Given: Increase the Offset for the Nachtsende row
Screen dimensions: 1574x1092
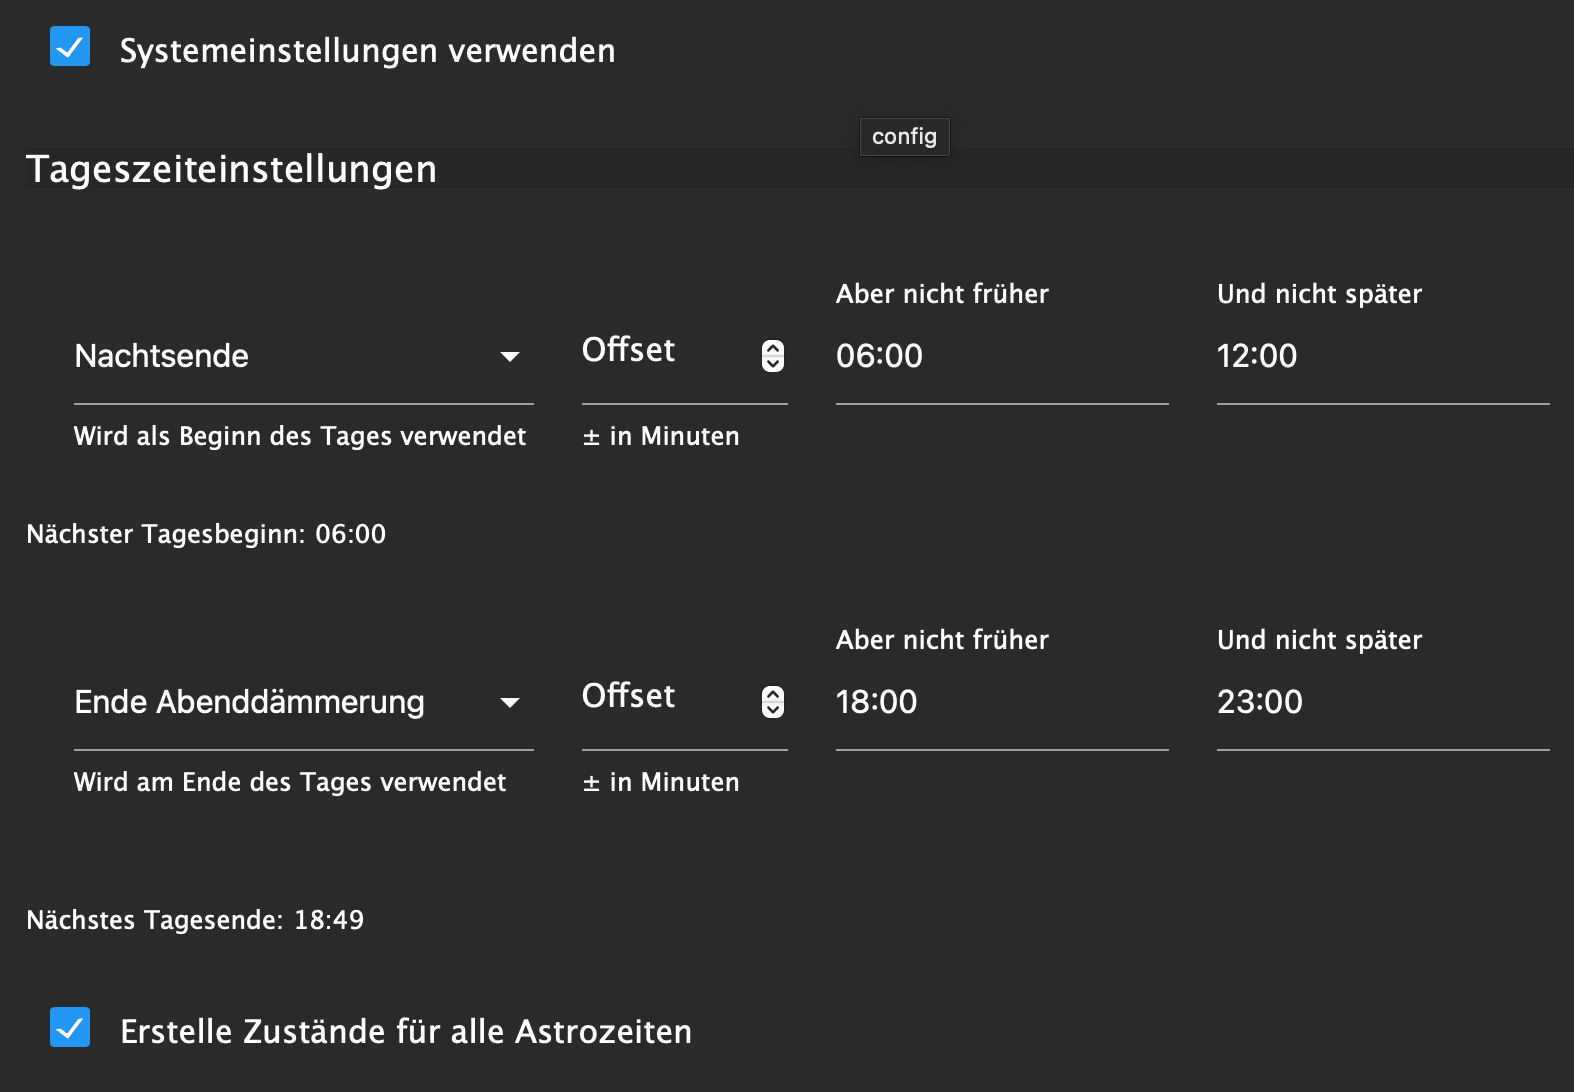Looking at the screenshot, I should tap(773, 349).
